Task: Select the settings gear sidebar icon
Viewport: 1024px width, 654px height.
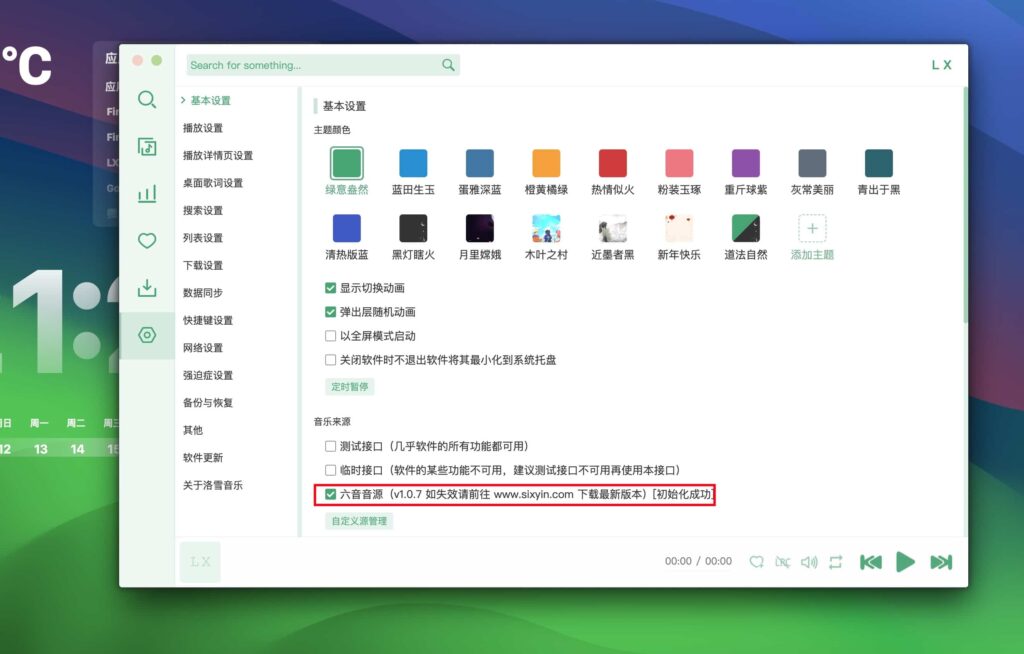Action: [x=147, y=334]
